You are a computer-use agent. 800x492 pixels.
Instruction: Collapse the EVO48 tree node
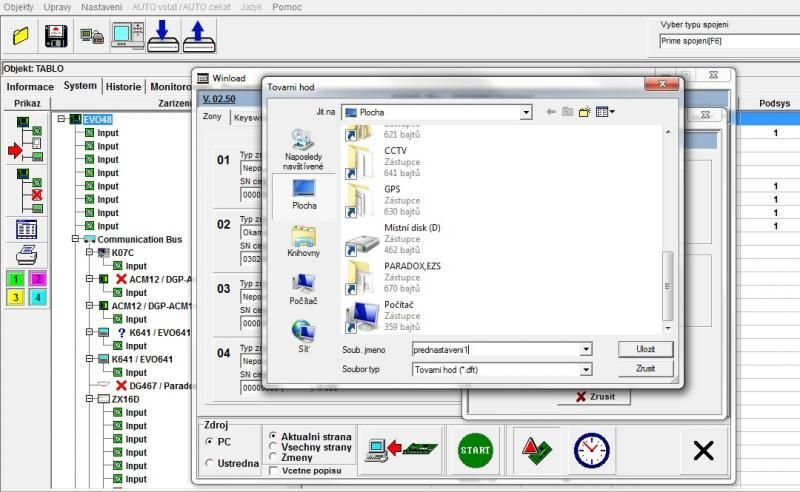62,119
